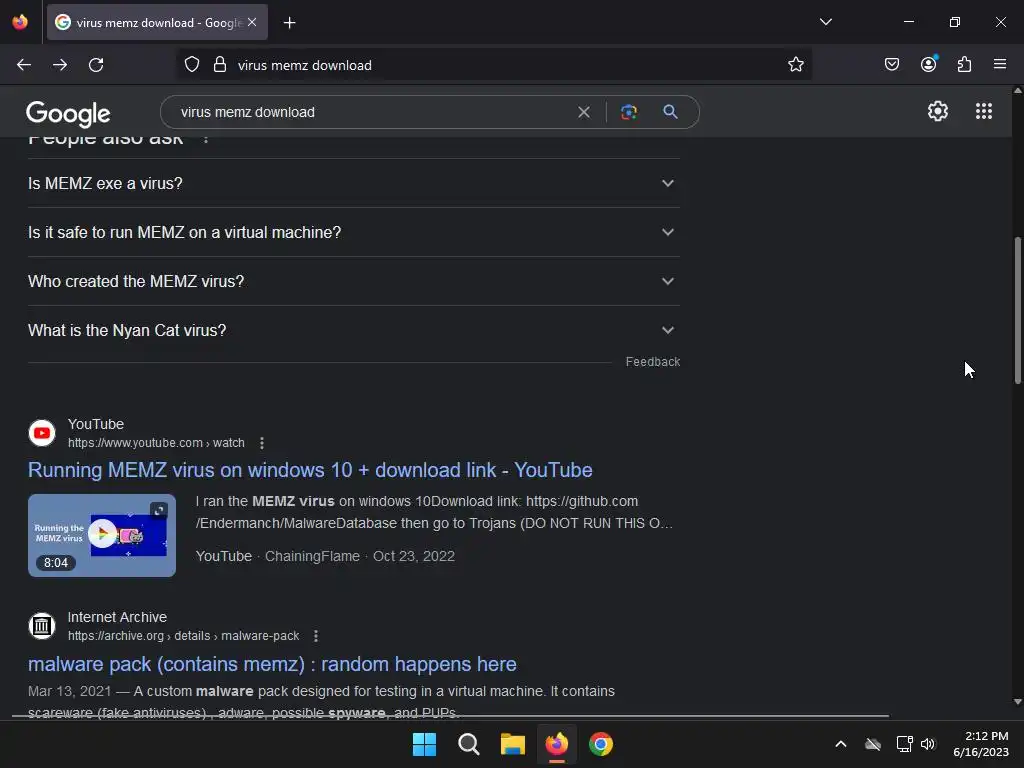Screen dimensions: 1024x768
Task: Open the Windows Start menu
Action: pyautogui.click(x=424, y=744)
